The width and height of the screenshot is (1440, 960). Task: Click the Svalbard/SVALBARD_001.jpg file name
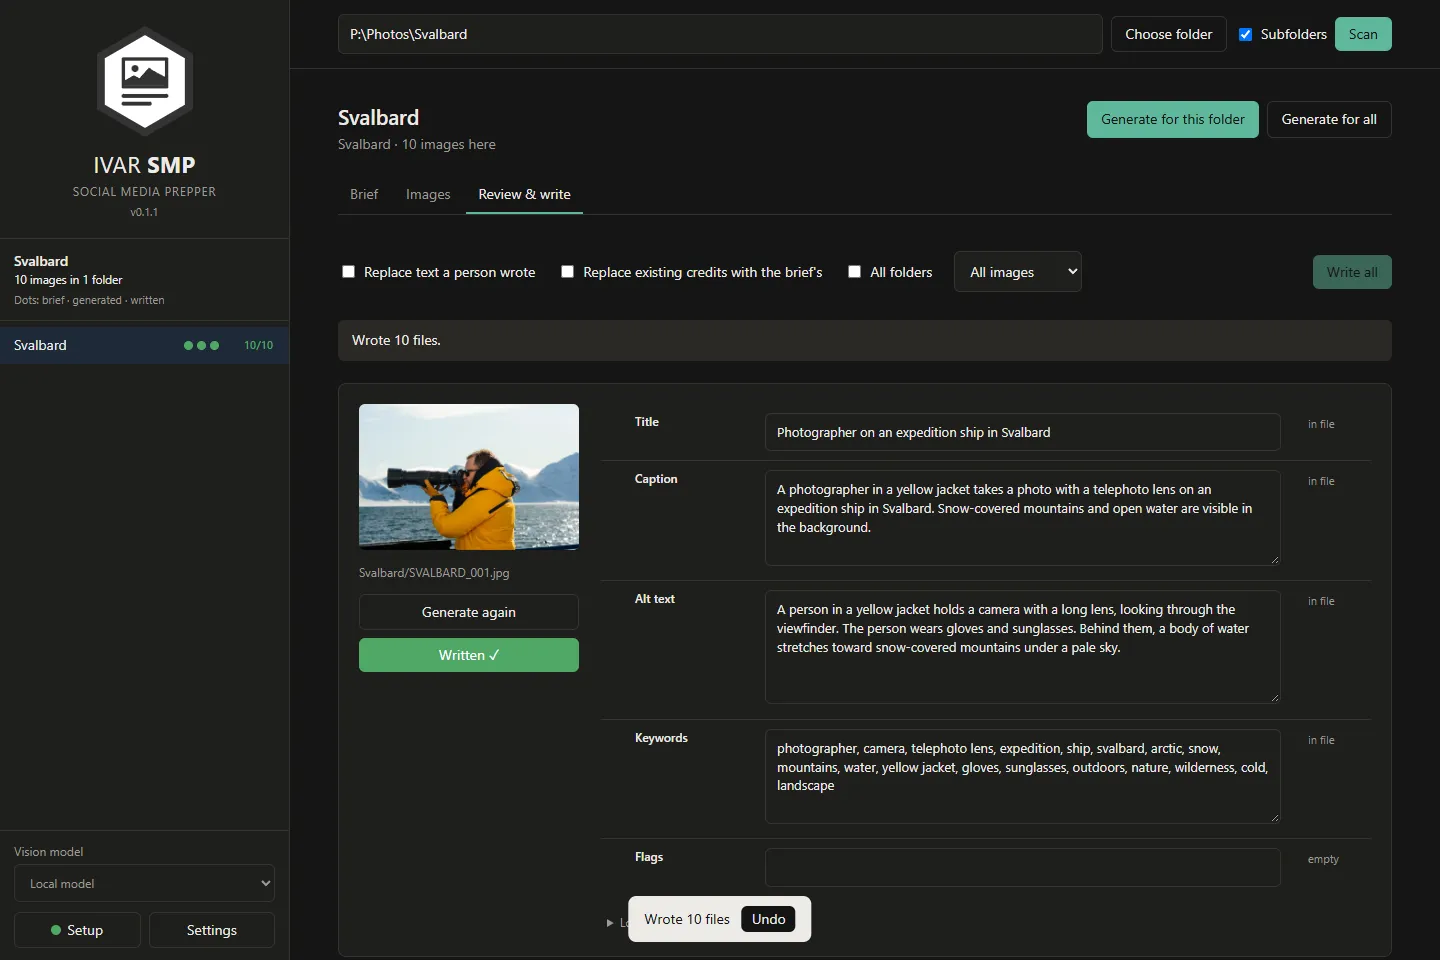(x=434, y=573)
